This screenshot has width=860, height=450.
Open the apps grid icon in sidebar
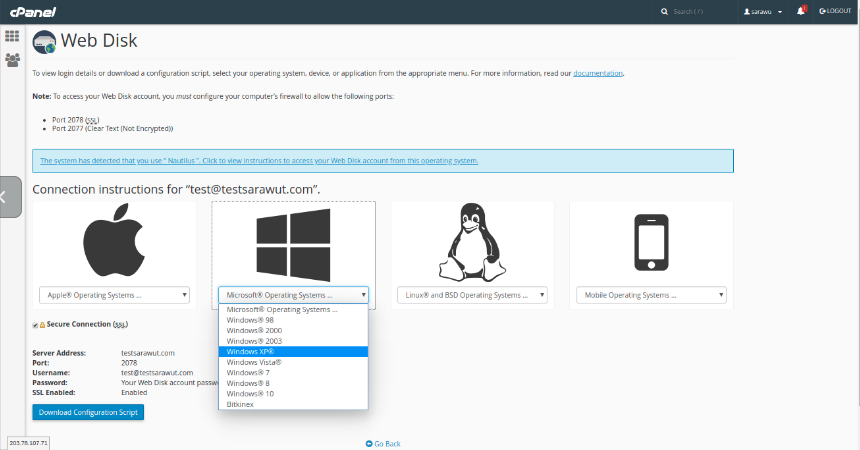coord(12,36)
